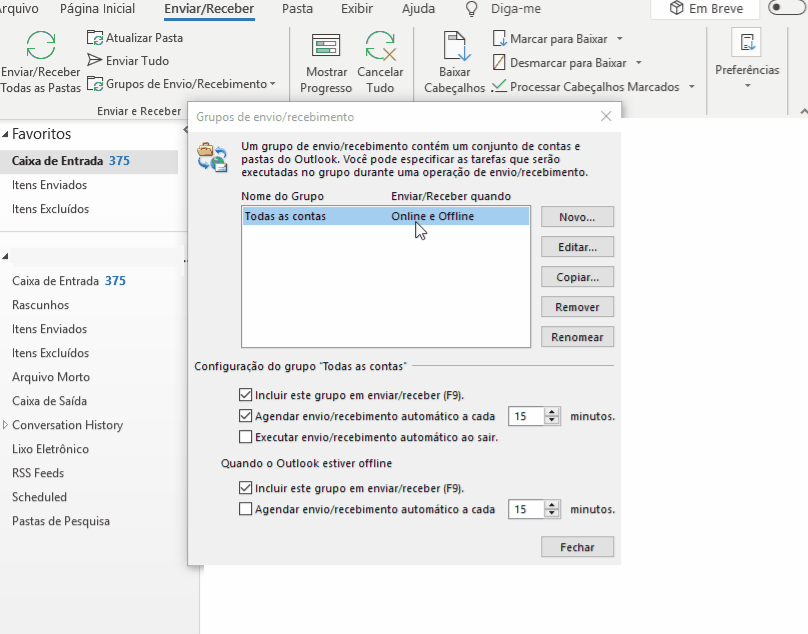Screen dimensions: 808x634
Task: Open the Lixo Eletrônico folder
Action: [50, 448]
